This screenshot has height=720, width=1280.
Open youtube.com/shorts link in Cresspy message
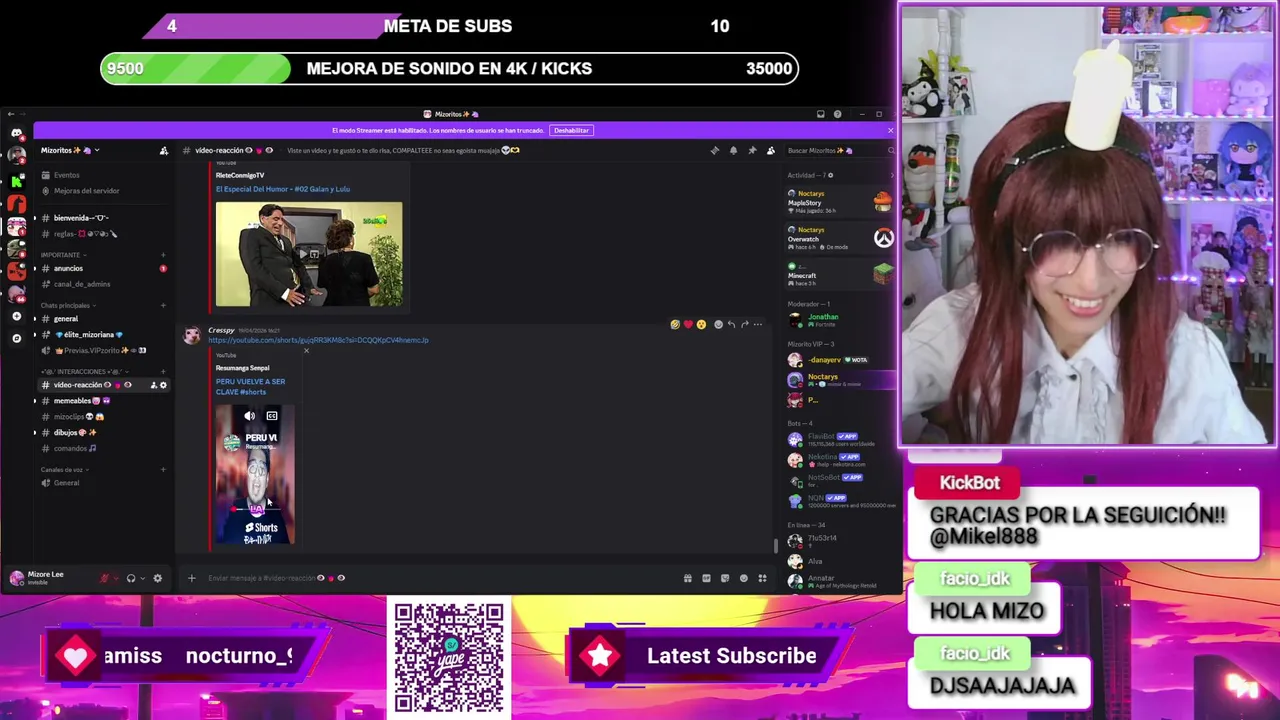coord(318,340)
